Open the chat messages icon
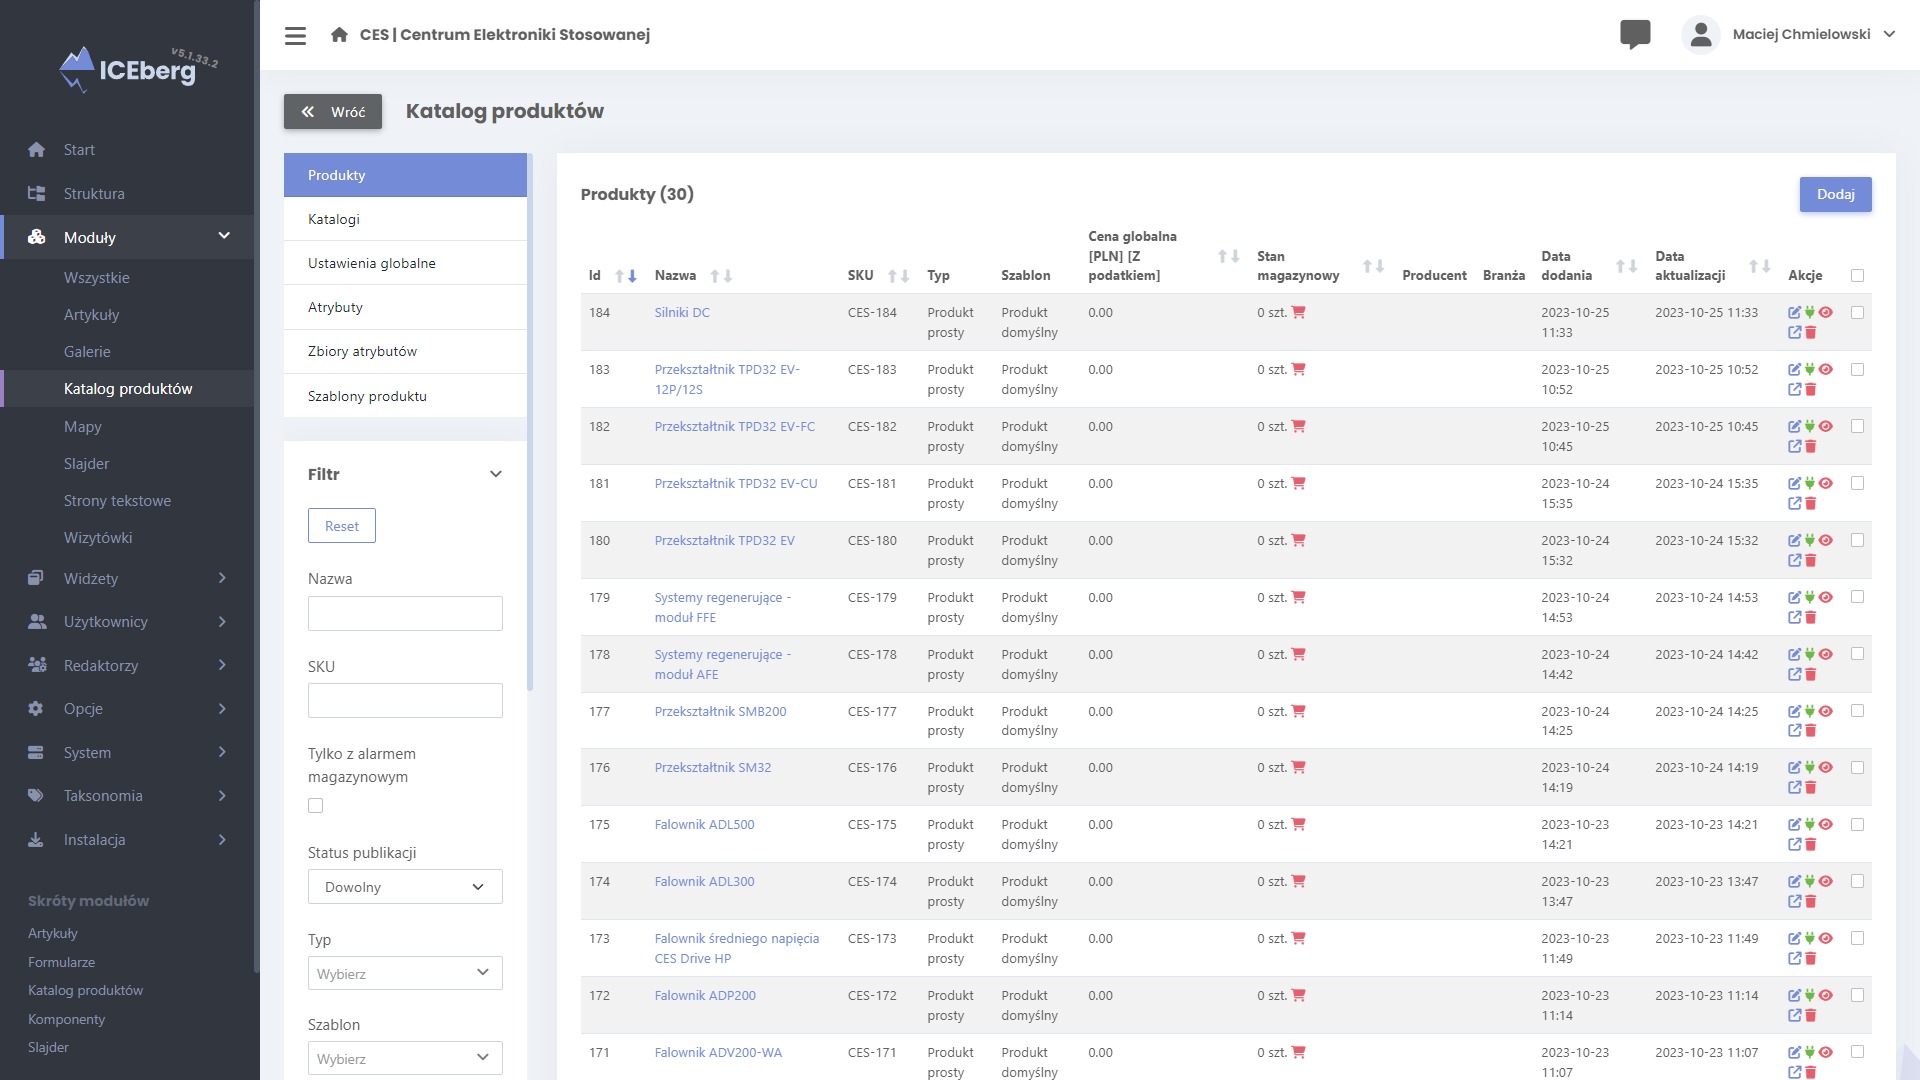 (x=1635, y=34)
